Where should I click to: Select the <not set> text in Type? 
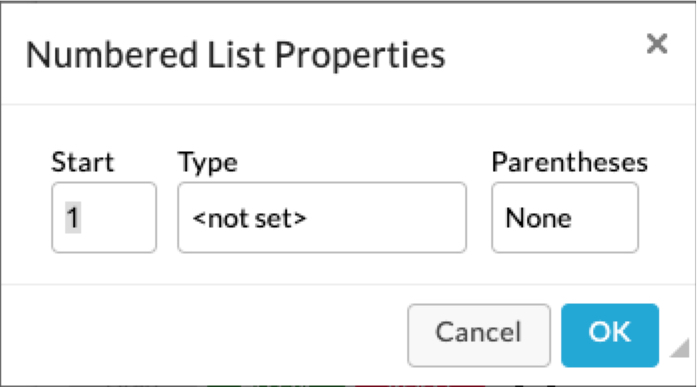click(x=249, y=218)
